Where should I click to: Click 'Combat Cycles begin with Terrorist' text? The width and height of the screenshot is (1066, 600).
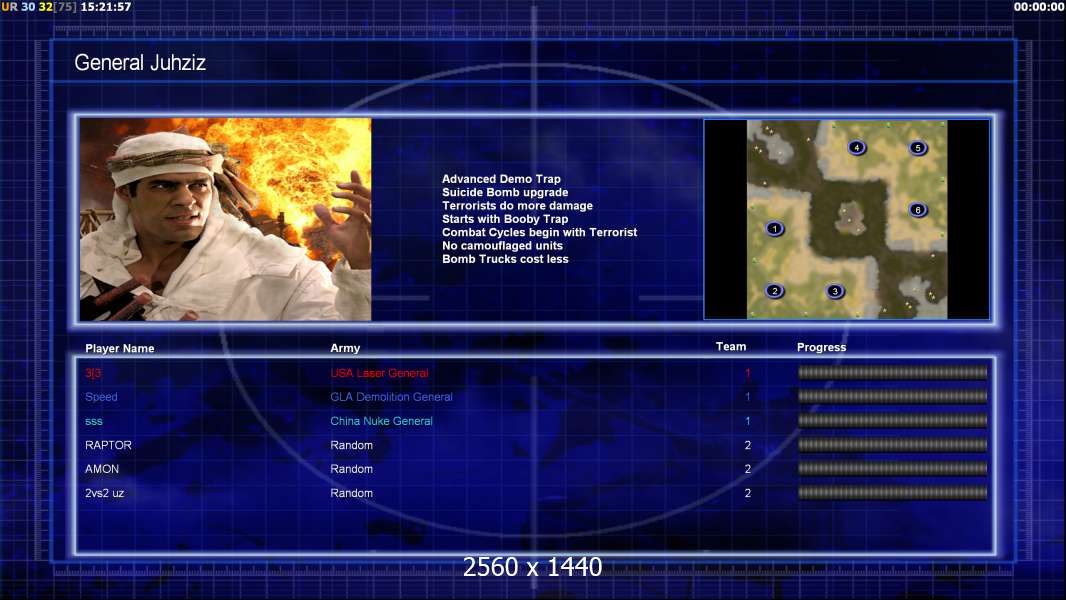540,232
